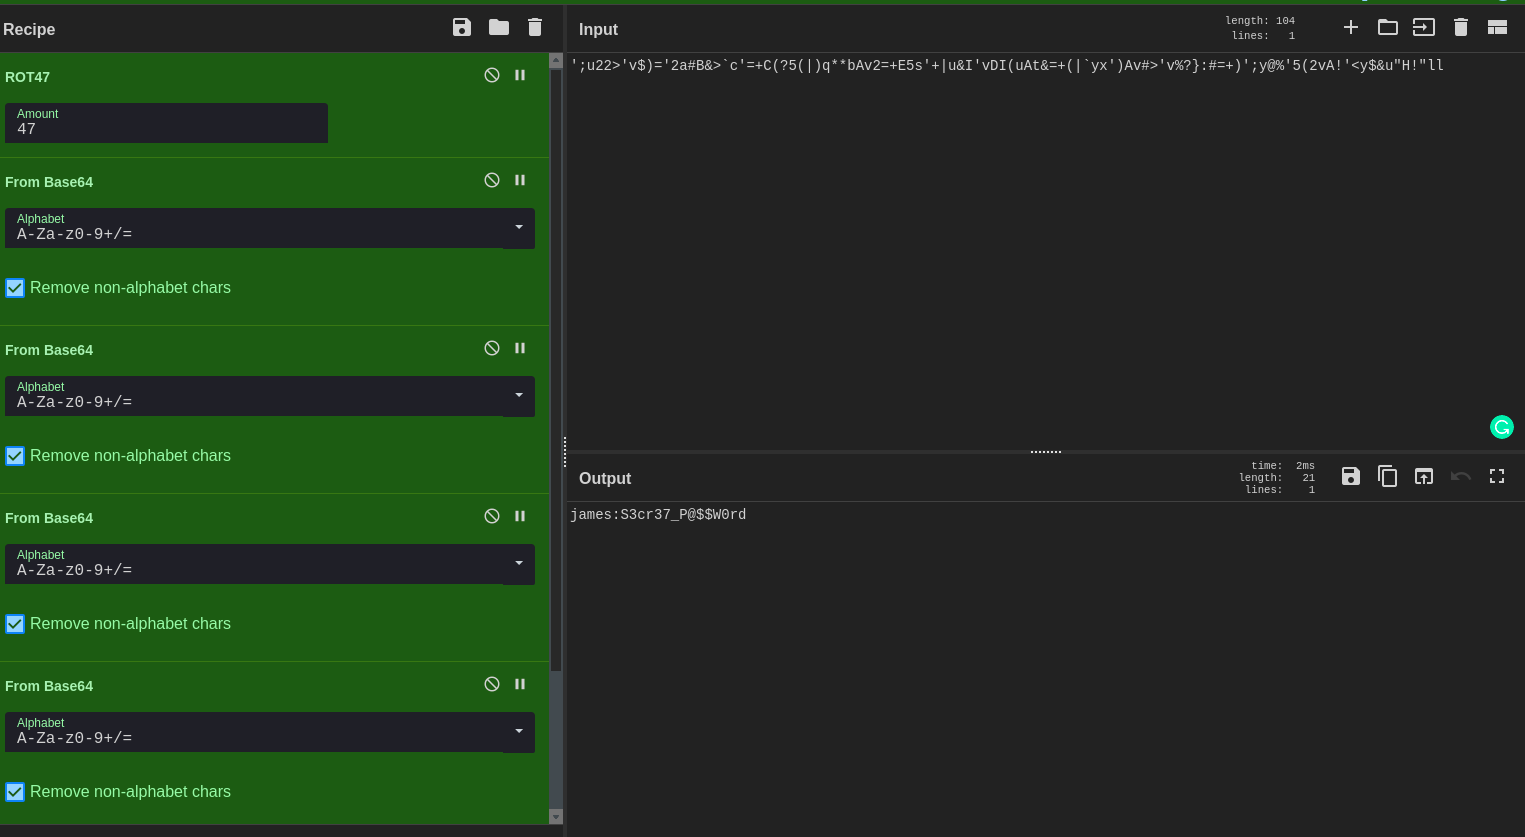
Task: Click the second From Base64 title
Action: pos(49,350)
